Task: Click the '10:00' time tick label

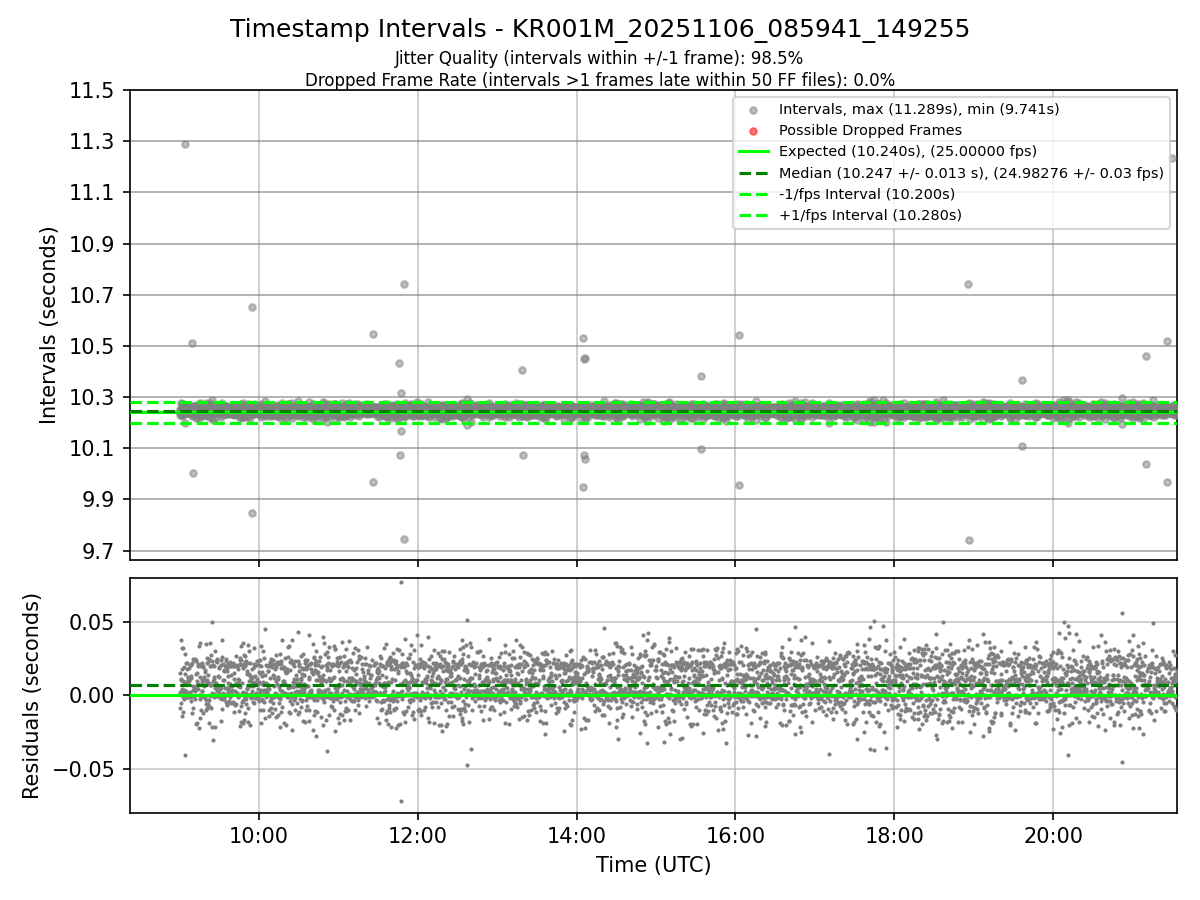Action: pyautogui.click(x=259, y=835)
